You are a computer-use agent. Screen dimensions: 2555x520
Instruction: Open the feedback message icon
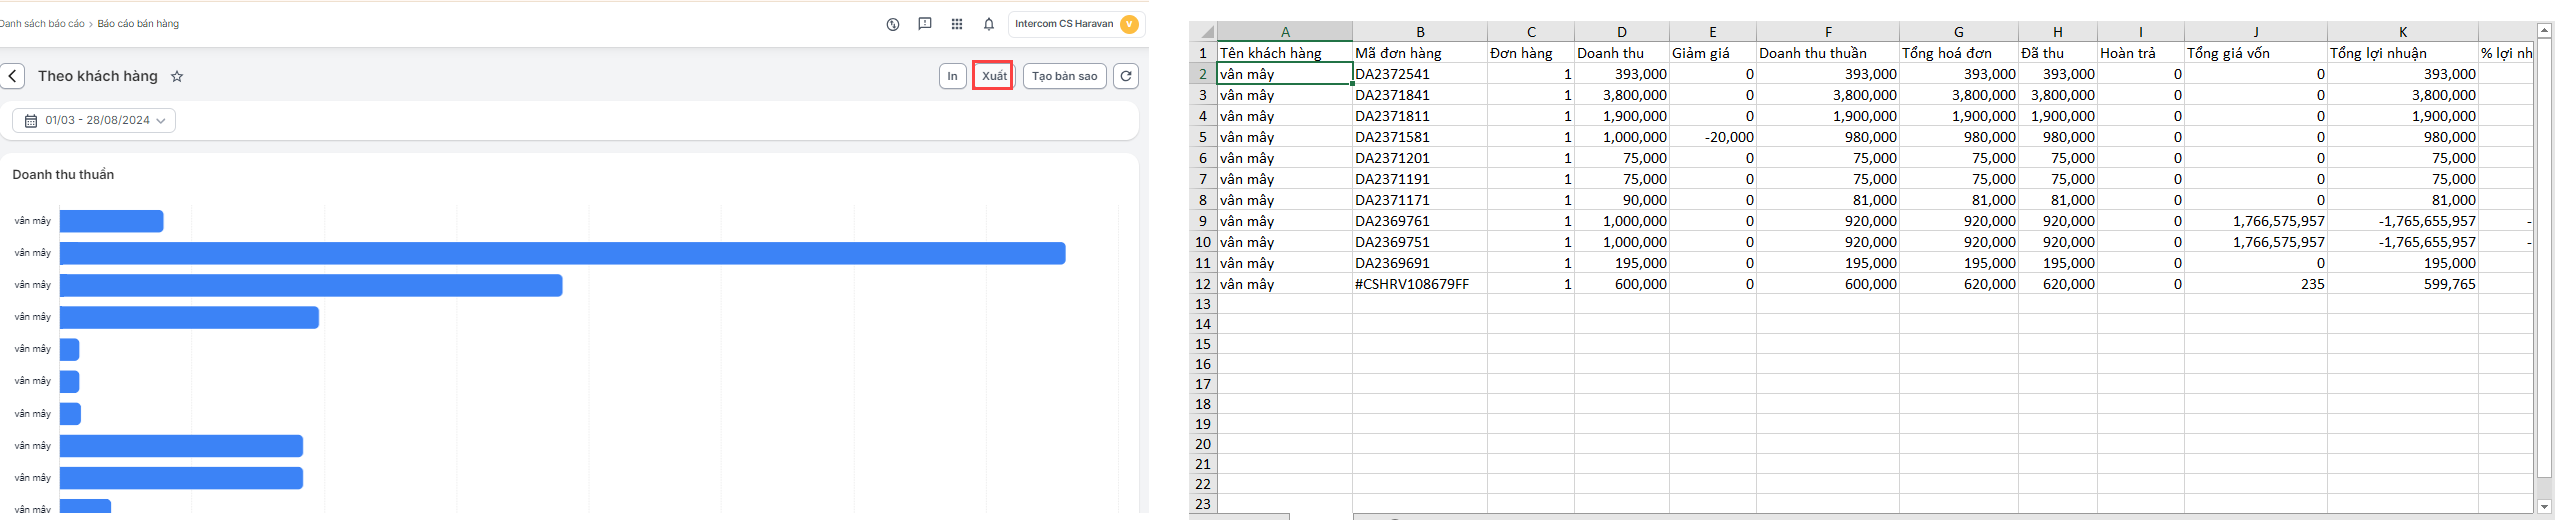pyautogui.click(x=925, y=24)
